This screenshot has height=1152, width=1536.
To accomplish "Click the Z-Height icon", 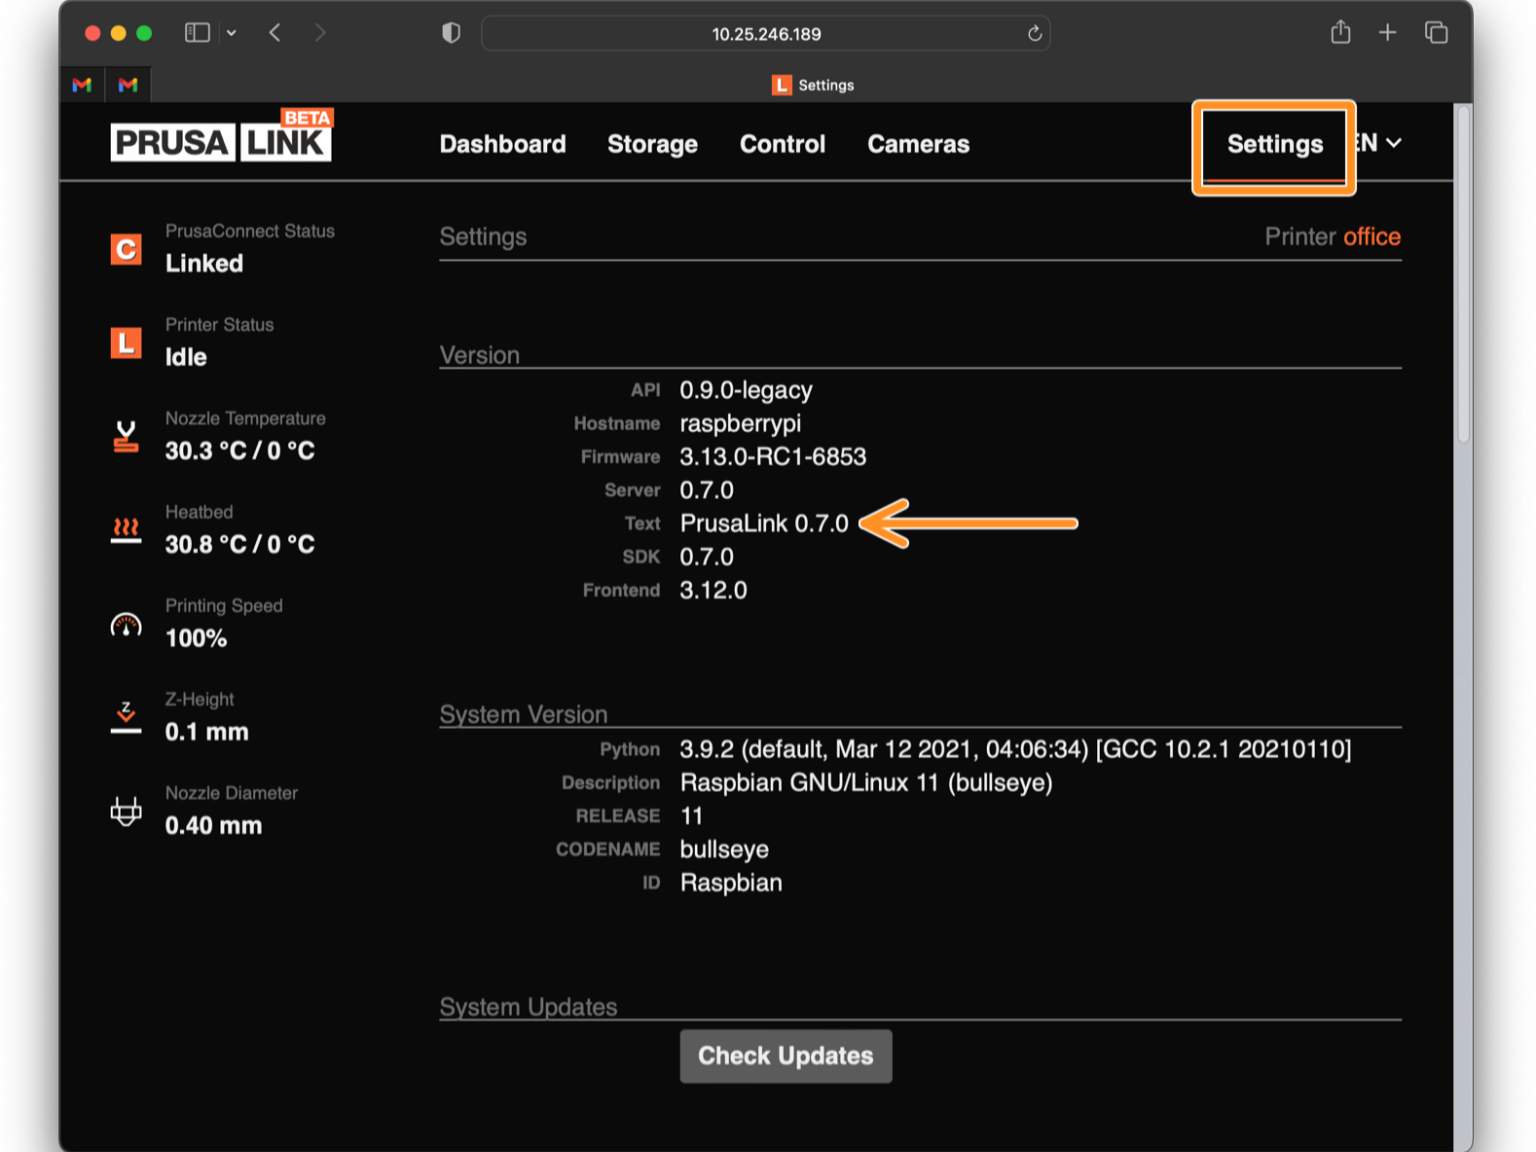I will point(126,717).
